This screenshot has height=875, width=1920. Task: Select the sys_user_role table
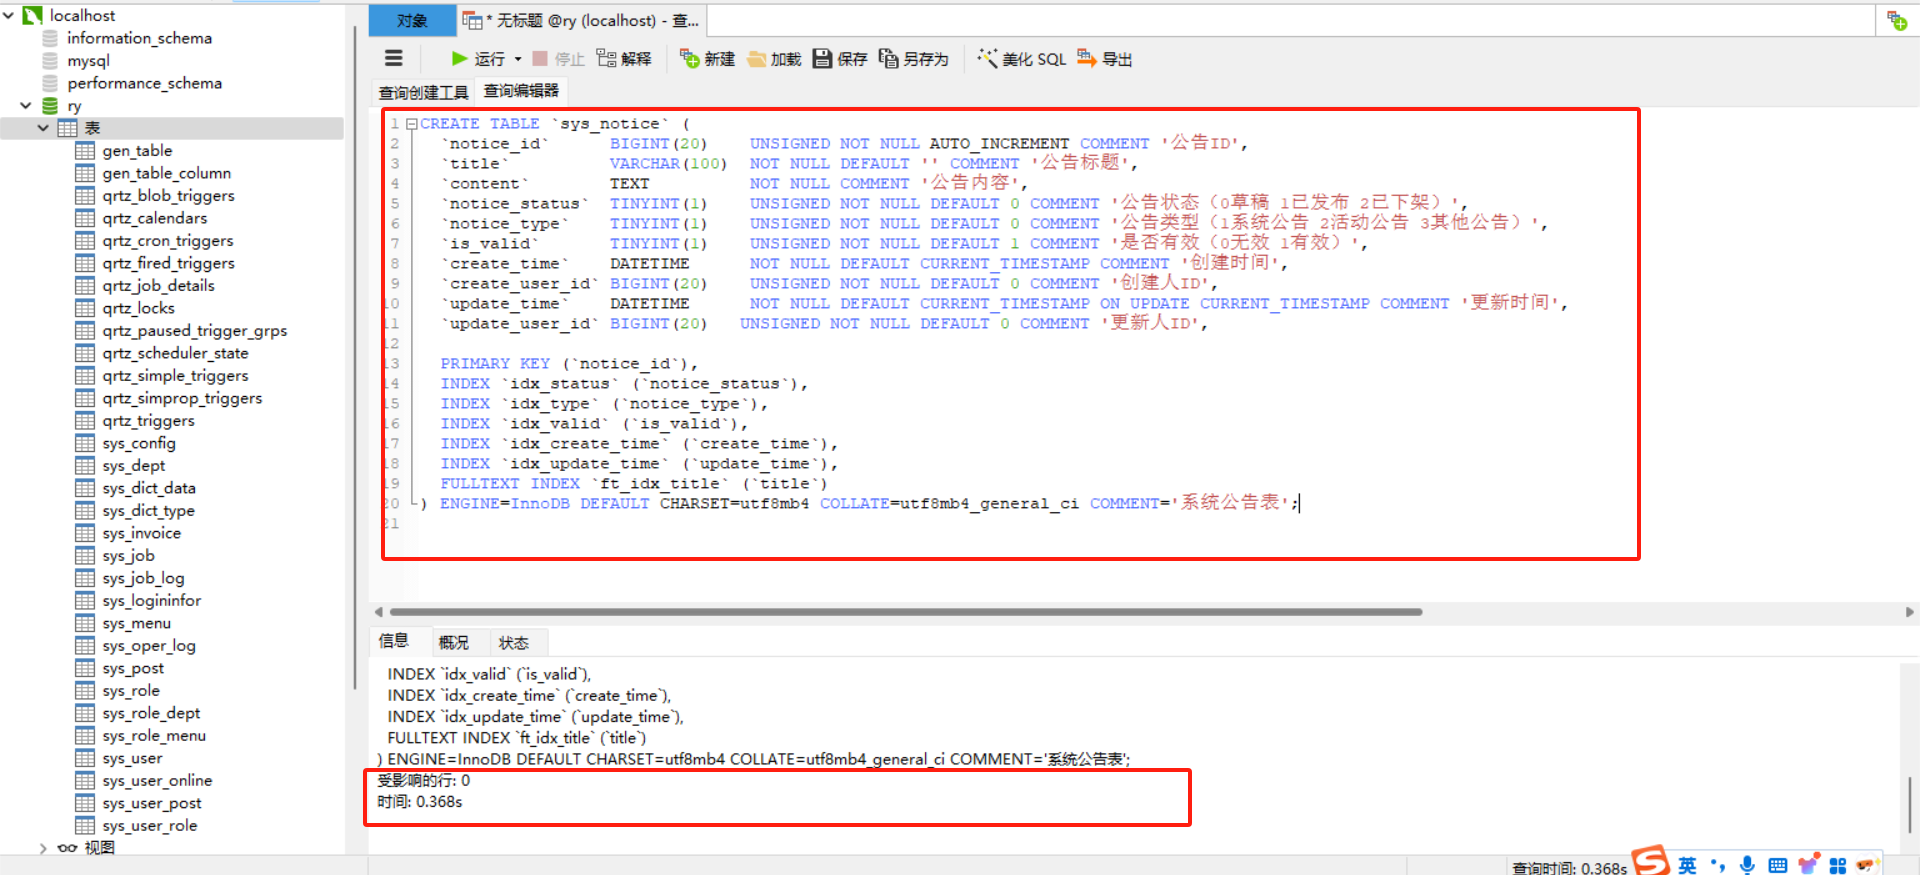coord(149,826)
